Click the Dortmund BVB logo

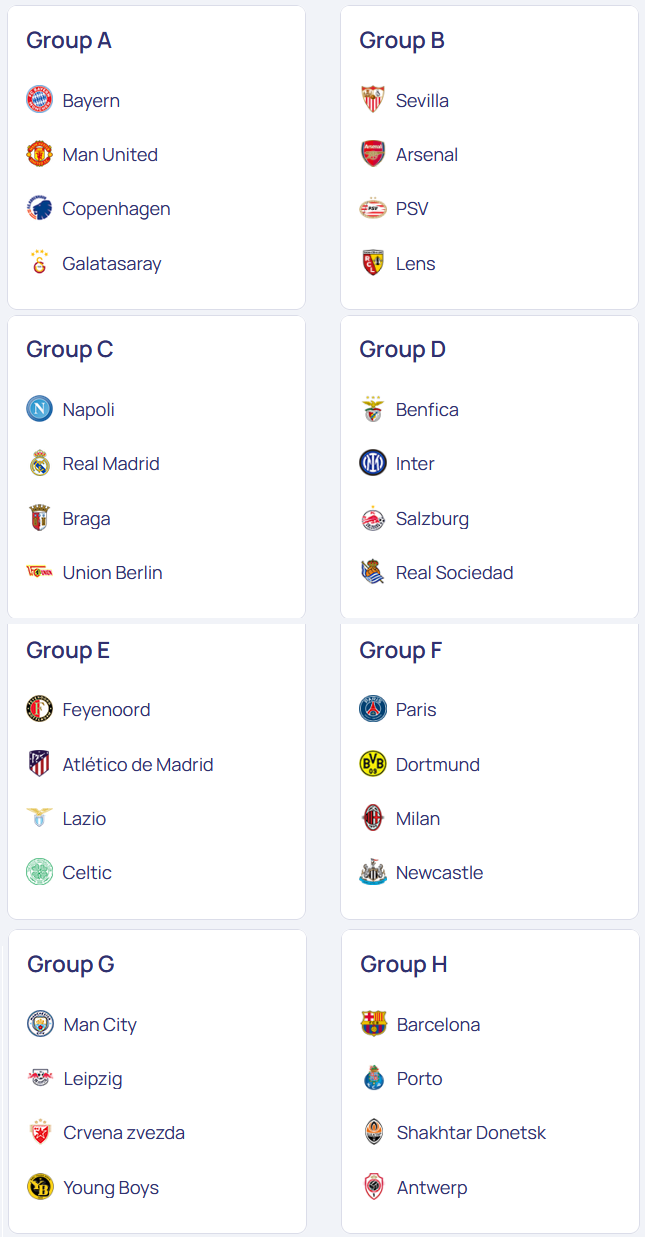[x=373, y=764]
